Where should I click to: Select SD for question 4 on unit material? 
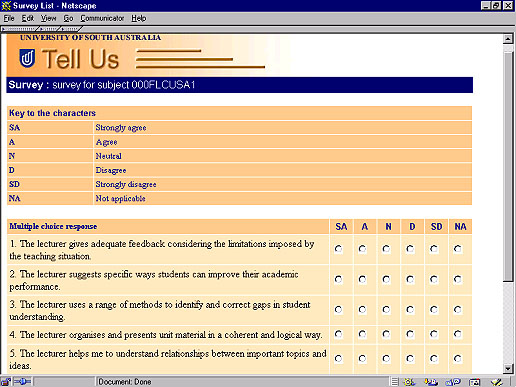(x=434, y=334)
